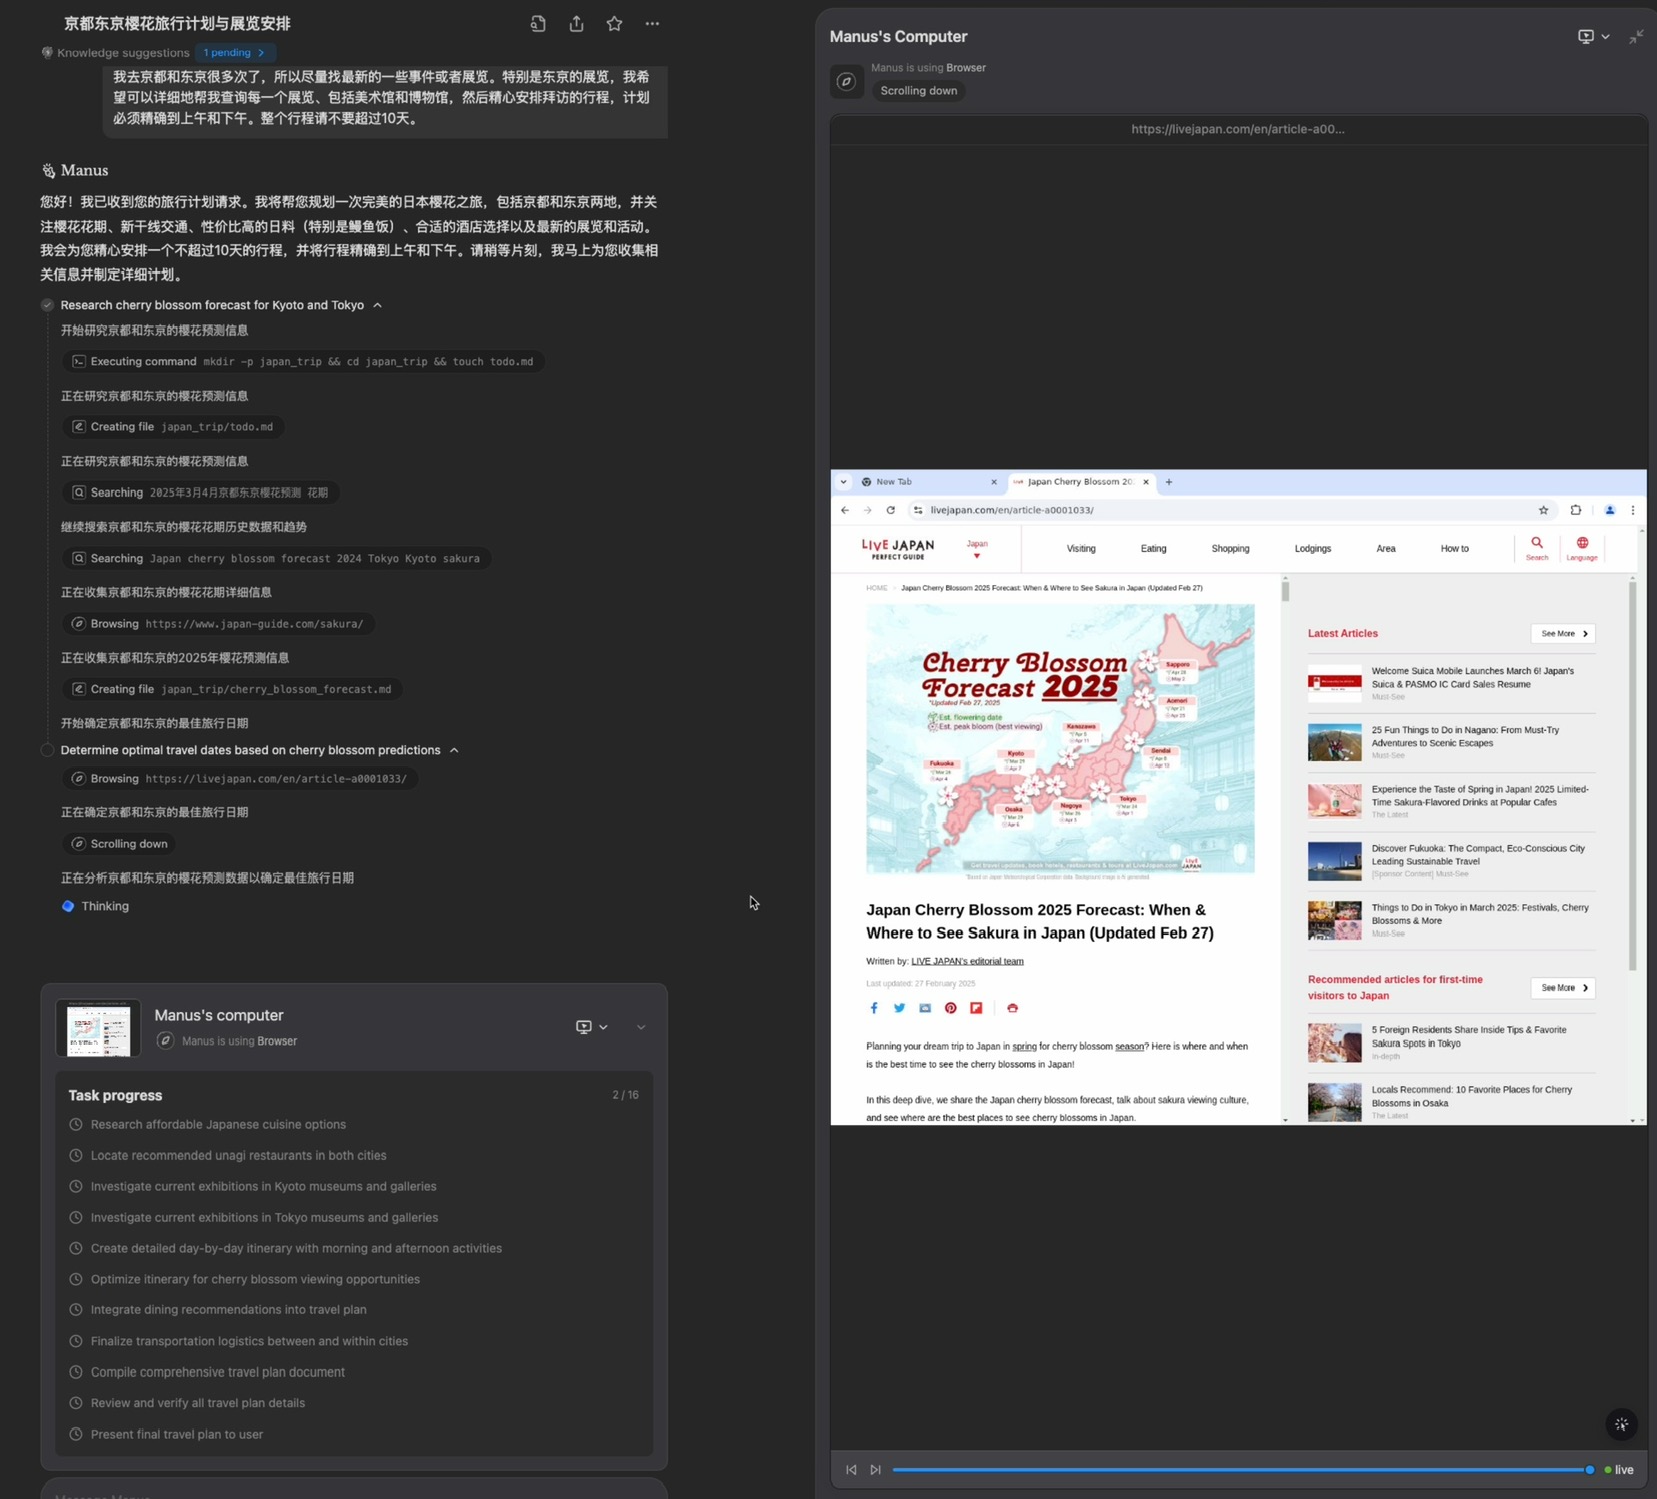Open the three-dot more options menu
The width and height of the screenshot is (1657, 1499).
click(x=652, y=24)
